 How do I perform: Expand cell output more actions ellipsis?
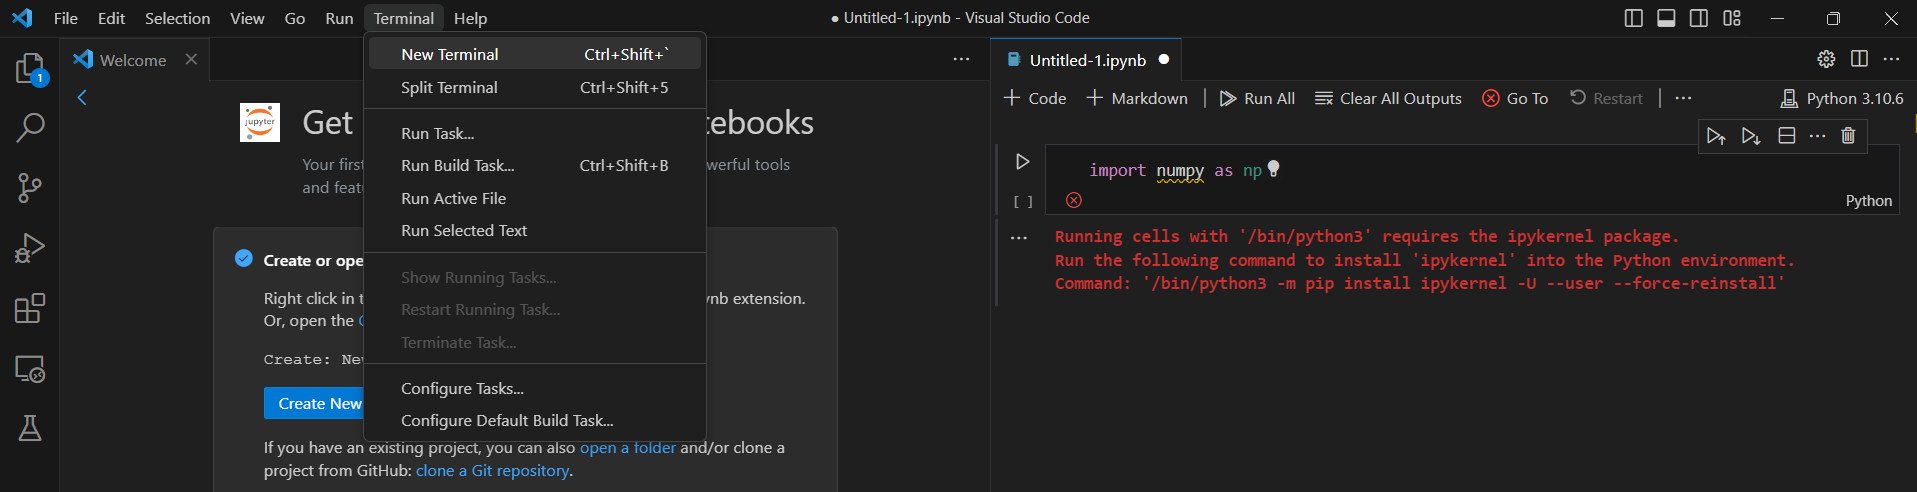pyautogui.click(x=1018, y=238)
